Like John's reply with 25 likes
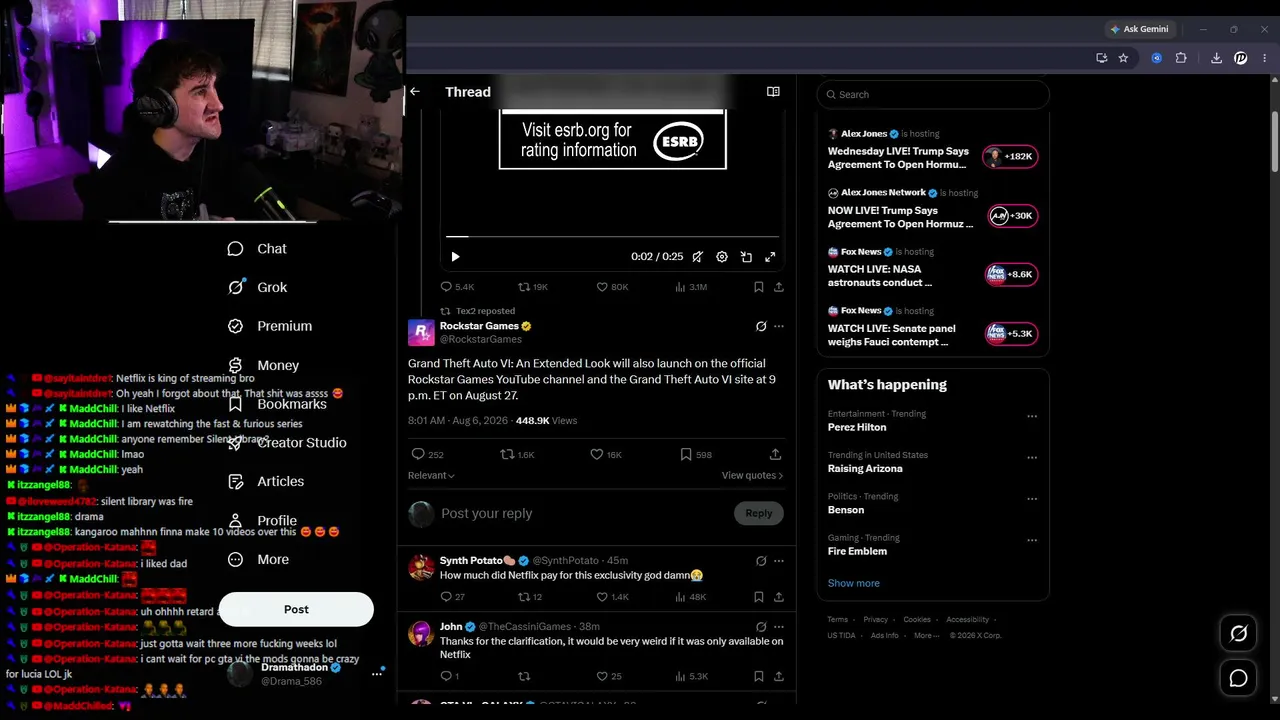 pyautogui.click(x=609, y=676)
